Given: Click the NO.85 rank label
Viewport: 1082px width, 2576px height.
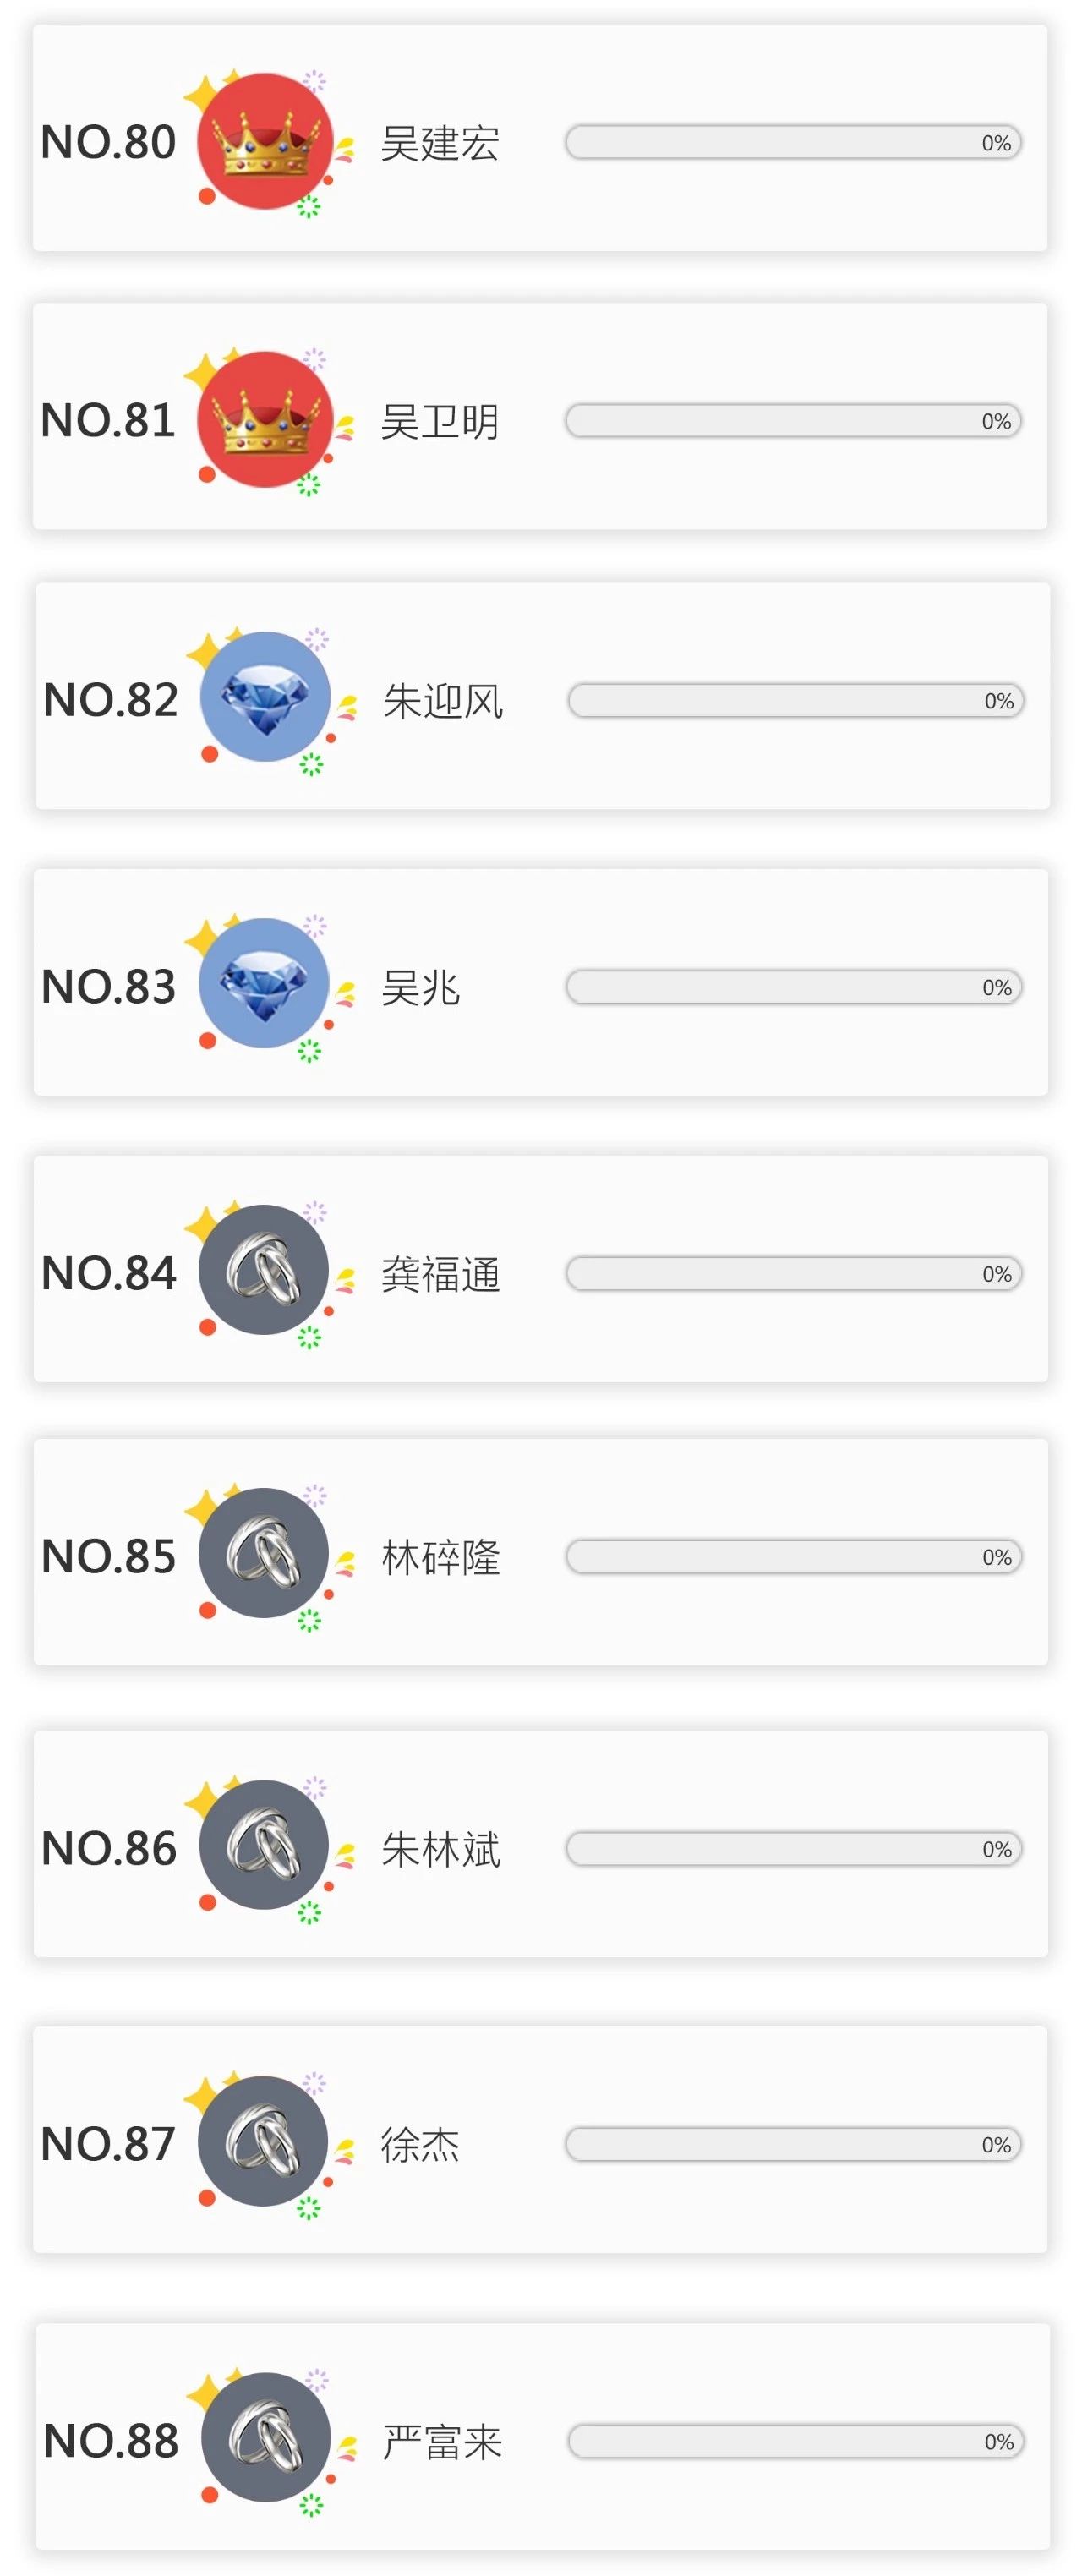Looking at the screenshot, I should [108, 1557].
